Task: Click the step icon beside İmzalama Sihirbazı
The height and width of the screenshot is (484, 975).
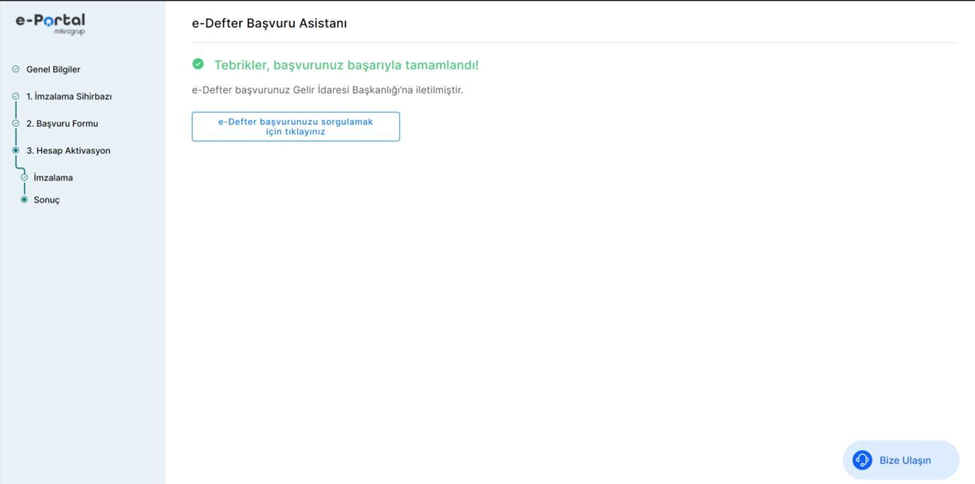Action: [x=15, y=97]
